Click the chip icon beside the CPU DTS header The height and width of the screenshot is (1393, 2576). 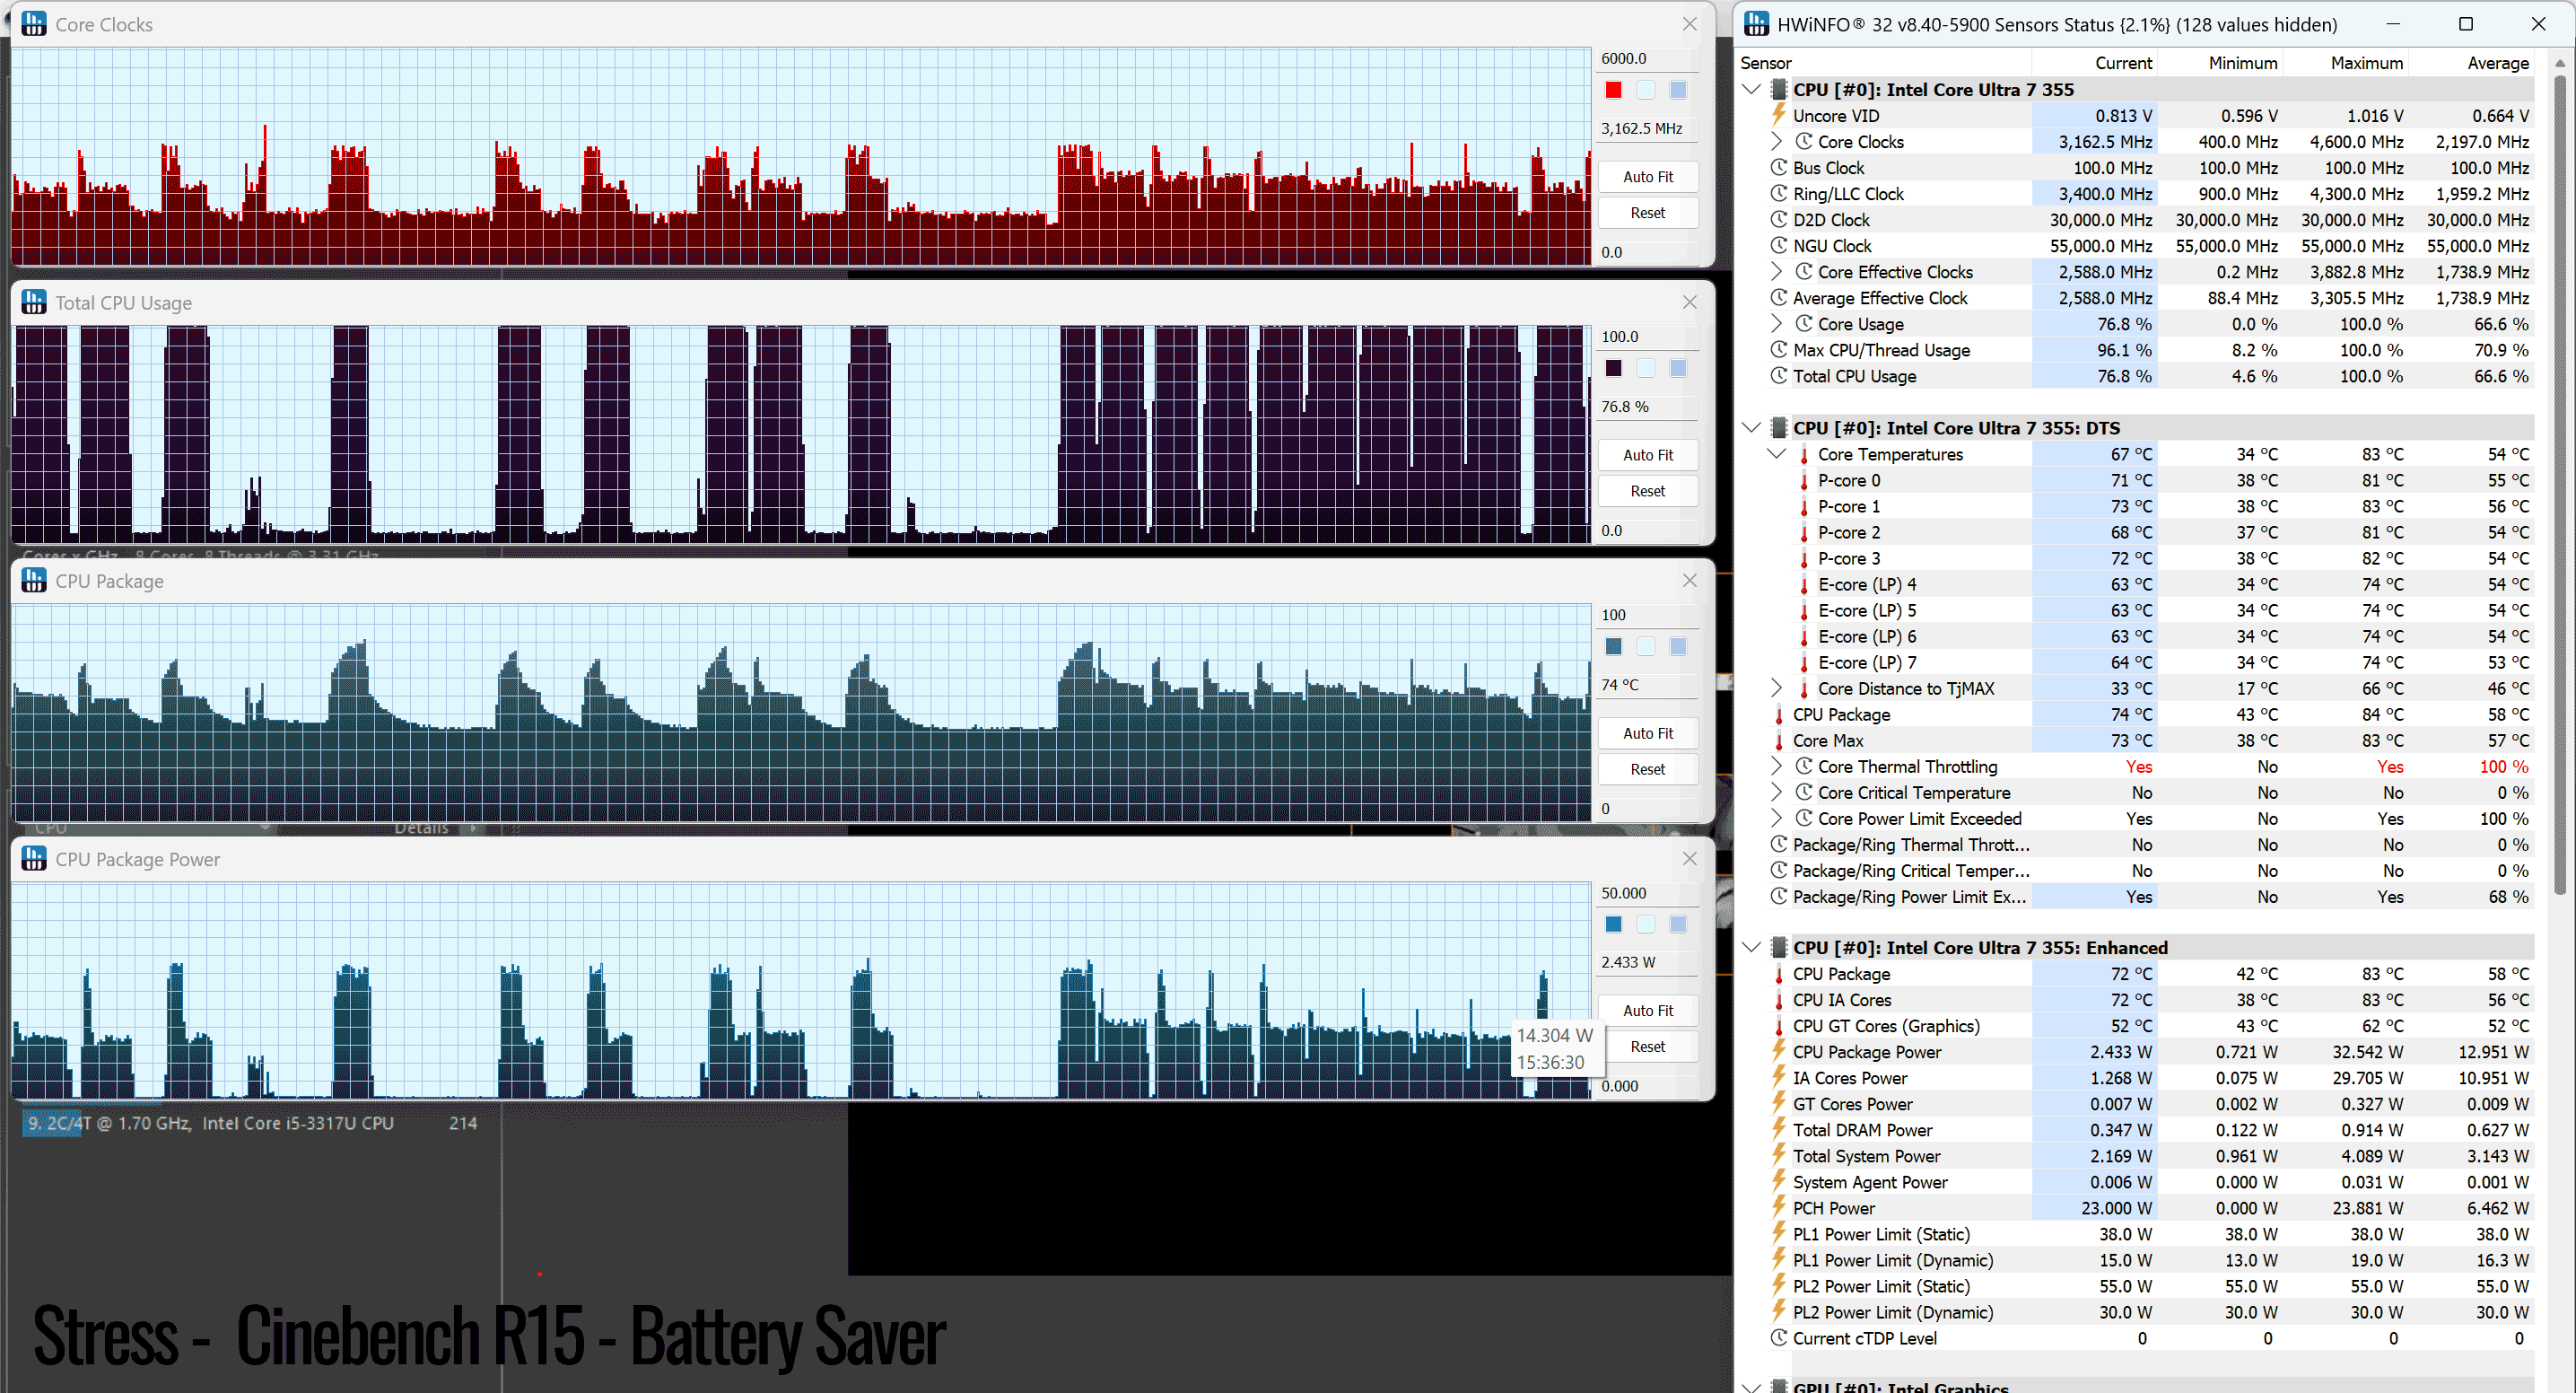click(1779, 428)
